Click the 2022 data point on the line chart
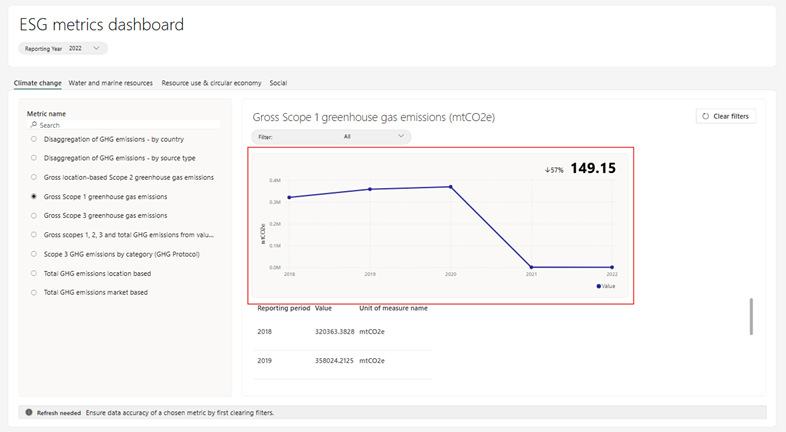 [x=612, y=267]
